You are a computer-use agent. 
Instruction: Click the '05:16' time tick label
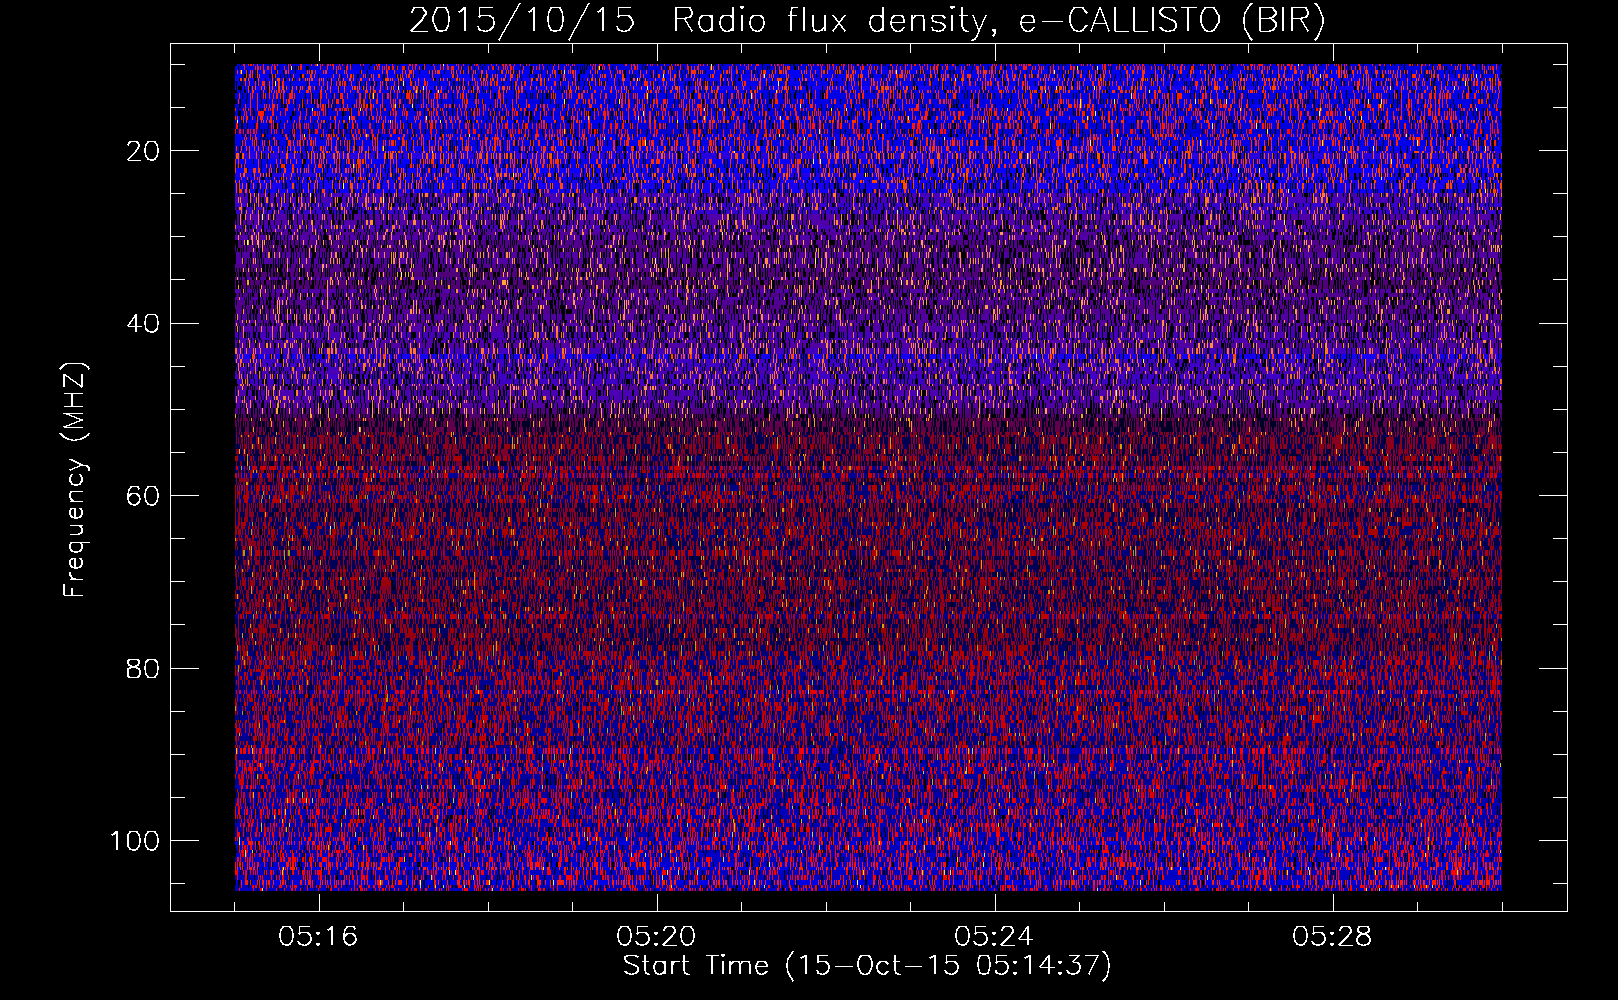[x=318, y=937]
